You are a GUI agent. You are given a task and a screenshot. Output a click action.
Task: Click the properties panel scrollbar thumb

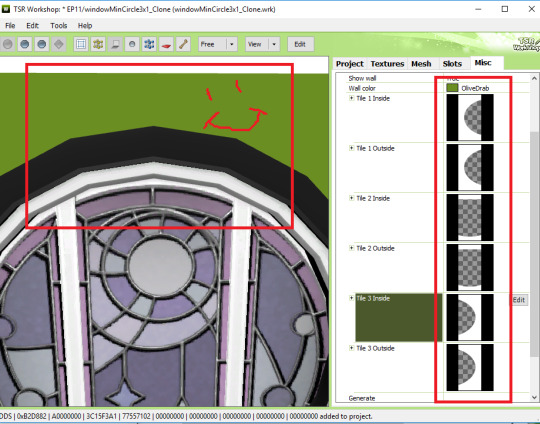pos(534,244)
